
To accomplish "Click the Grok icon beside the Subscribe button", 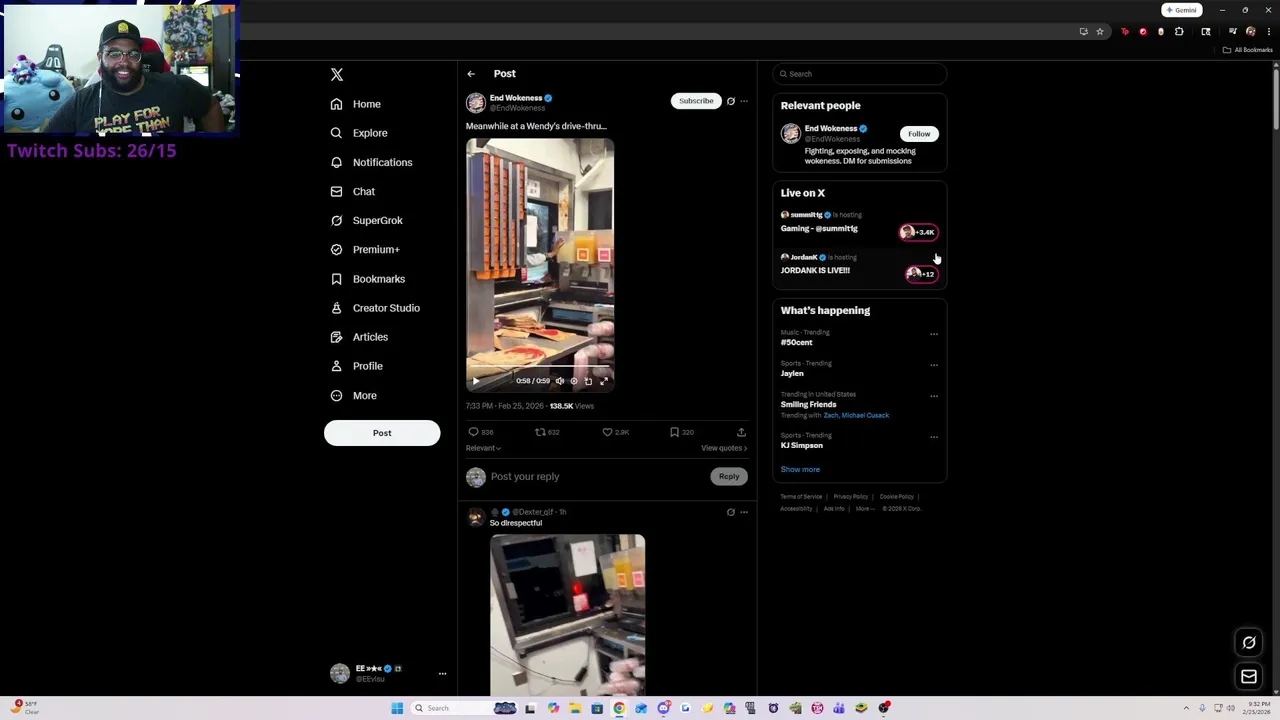I will pyautogui.click(x=730, y=101).
